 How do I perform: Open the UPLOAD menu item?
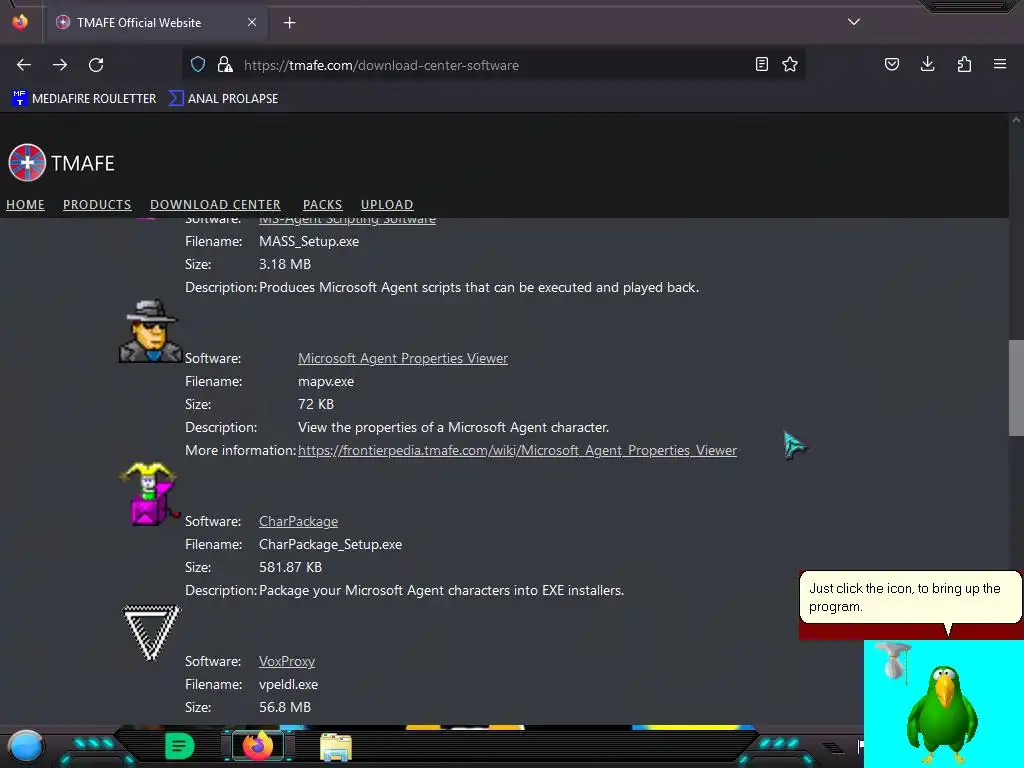387,204
